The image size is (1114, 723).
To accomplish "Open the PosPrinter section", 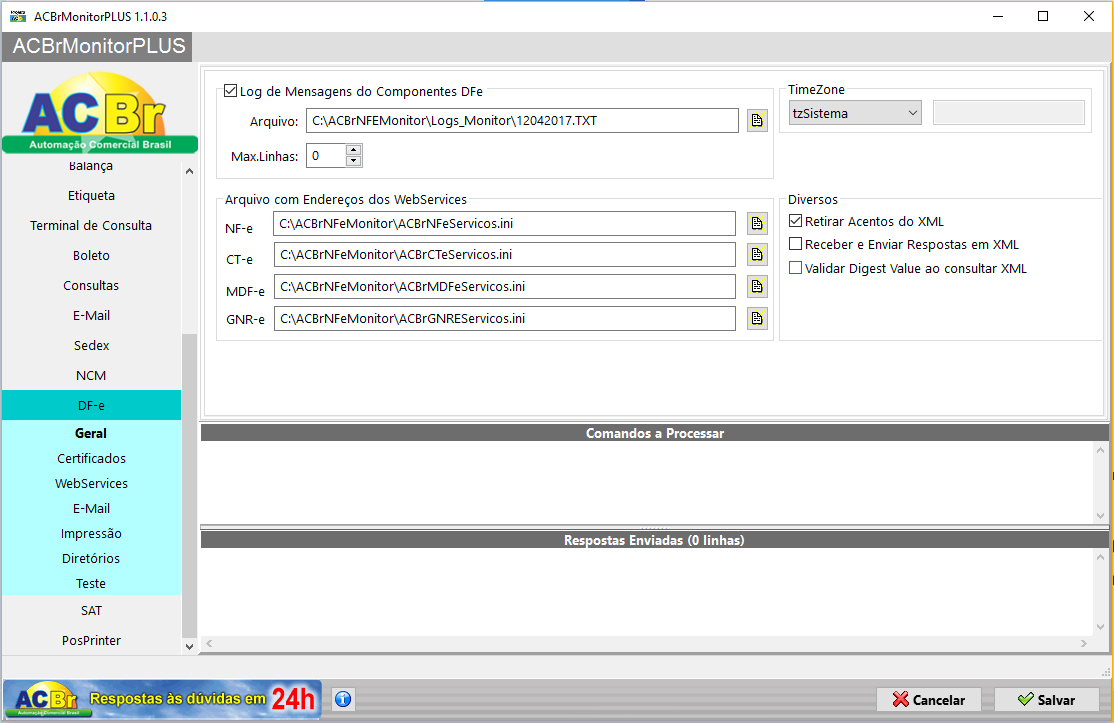I will (x=91, y=641).
